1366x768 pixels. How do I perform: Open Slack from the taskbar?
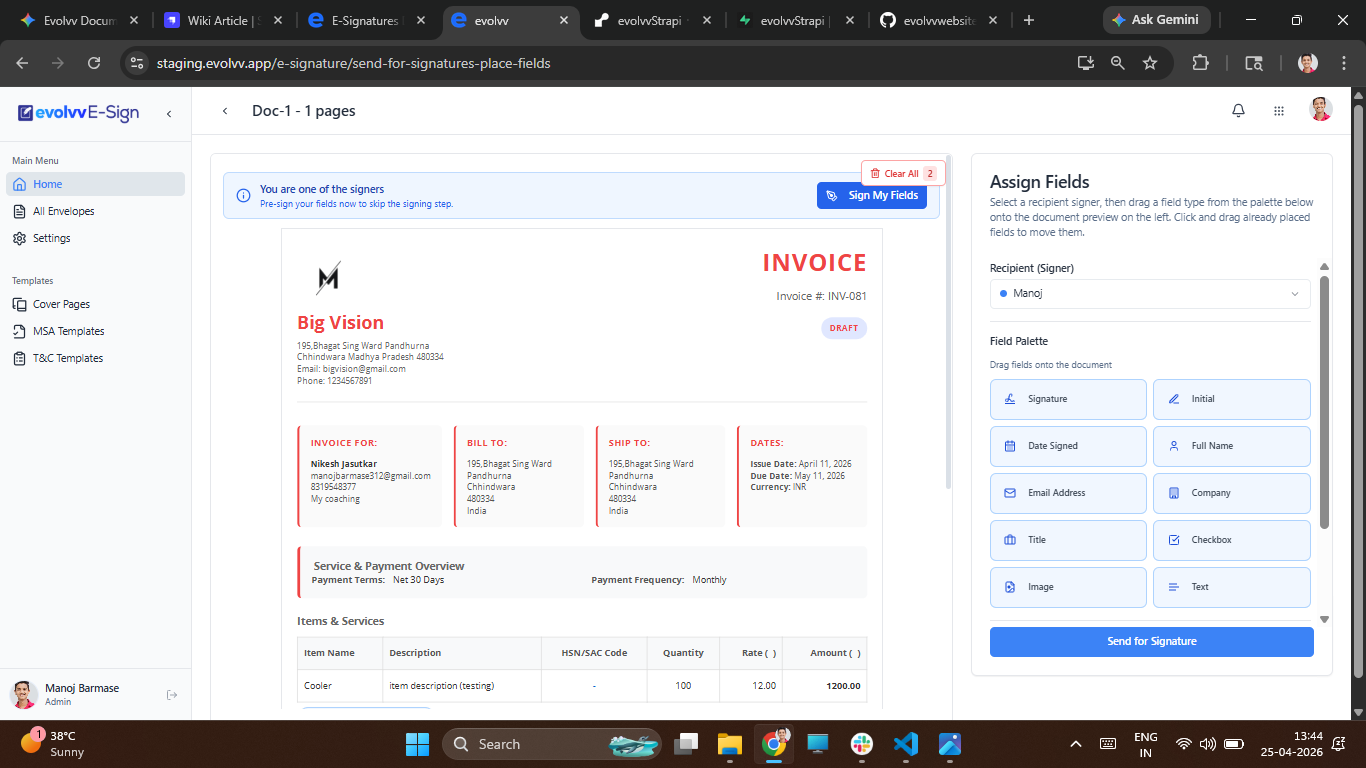pos(862,744)
